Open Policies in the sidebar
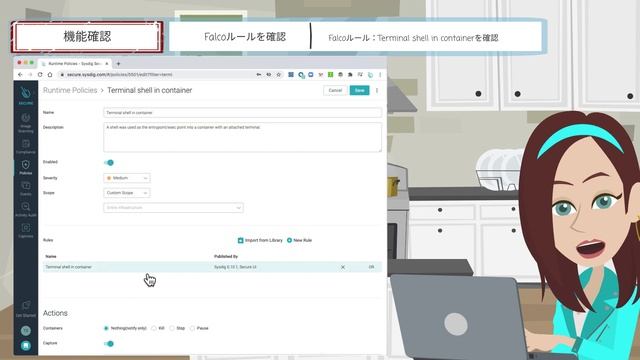This screenshot has width=640, height=360. [x=26, y=167]
